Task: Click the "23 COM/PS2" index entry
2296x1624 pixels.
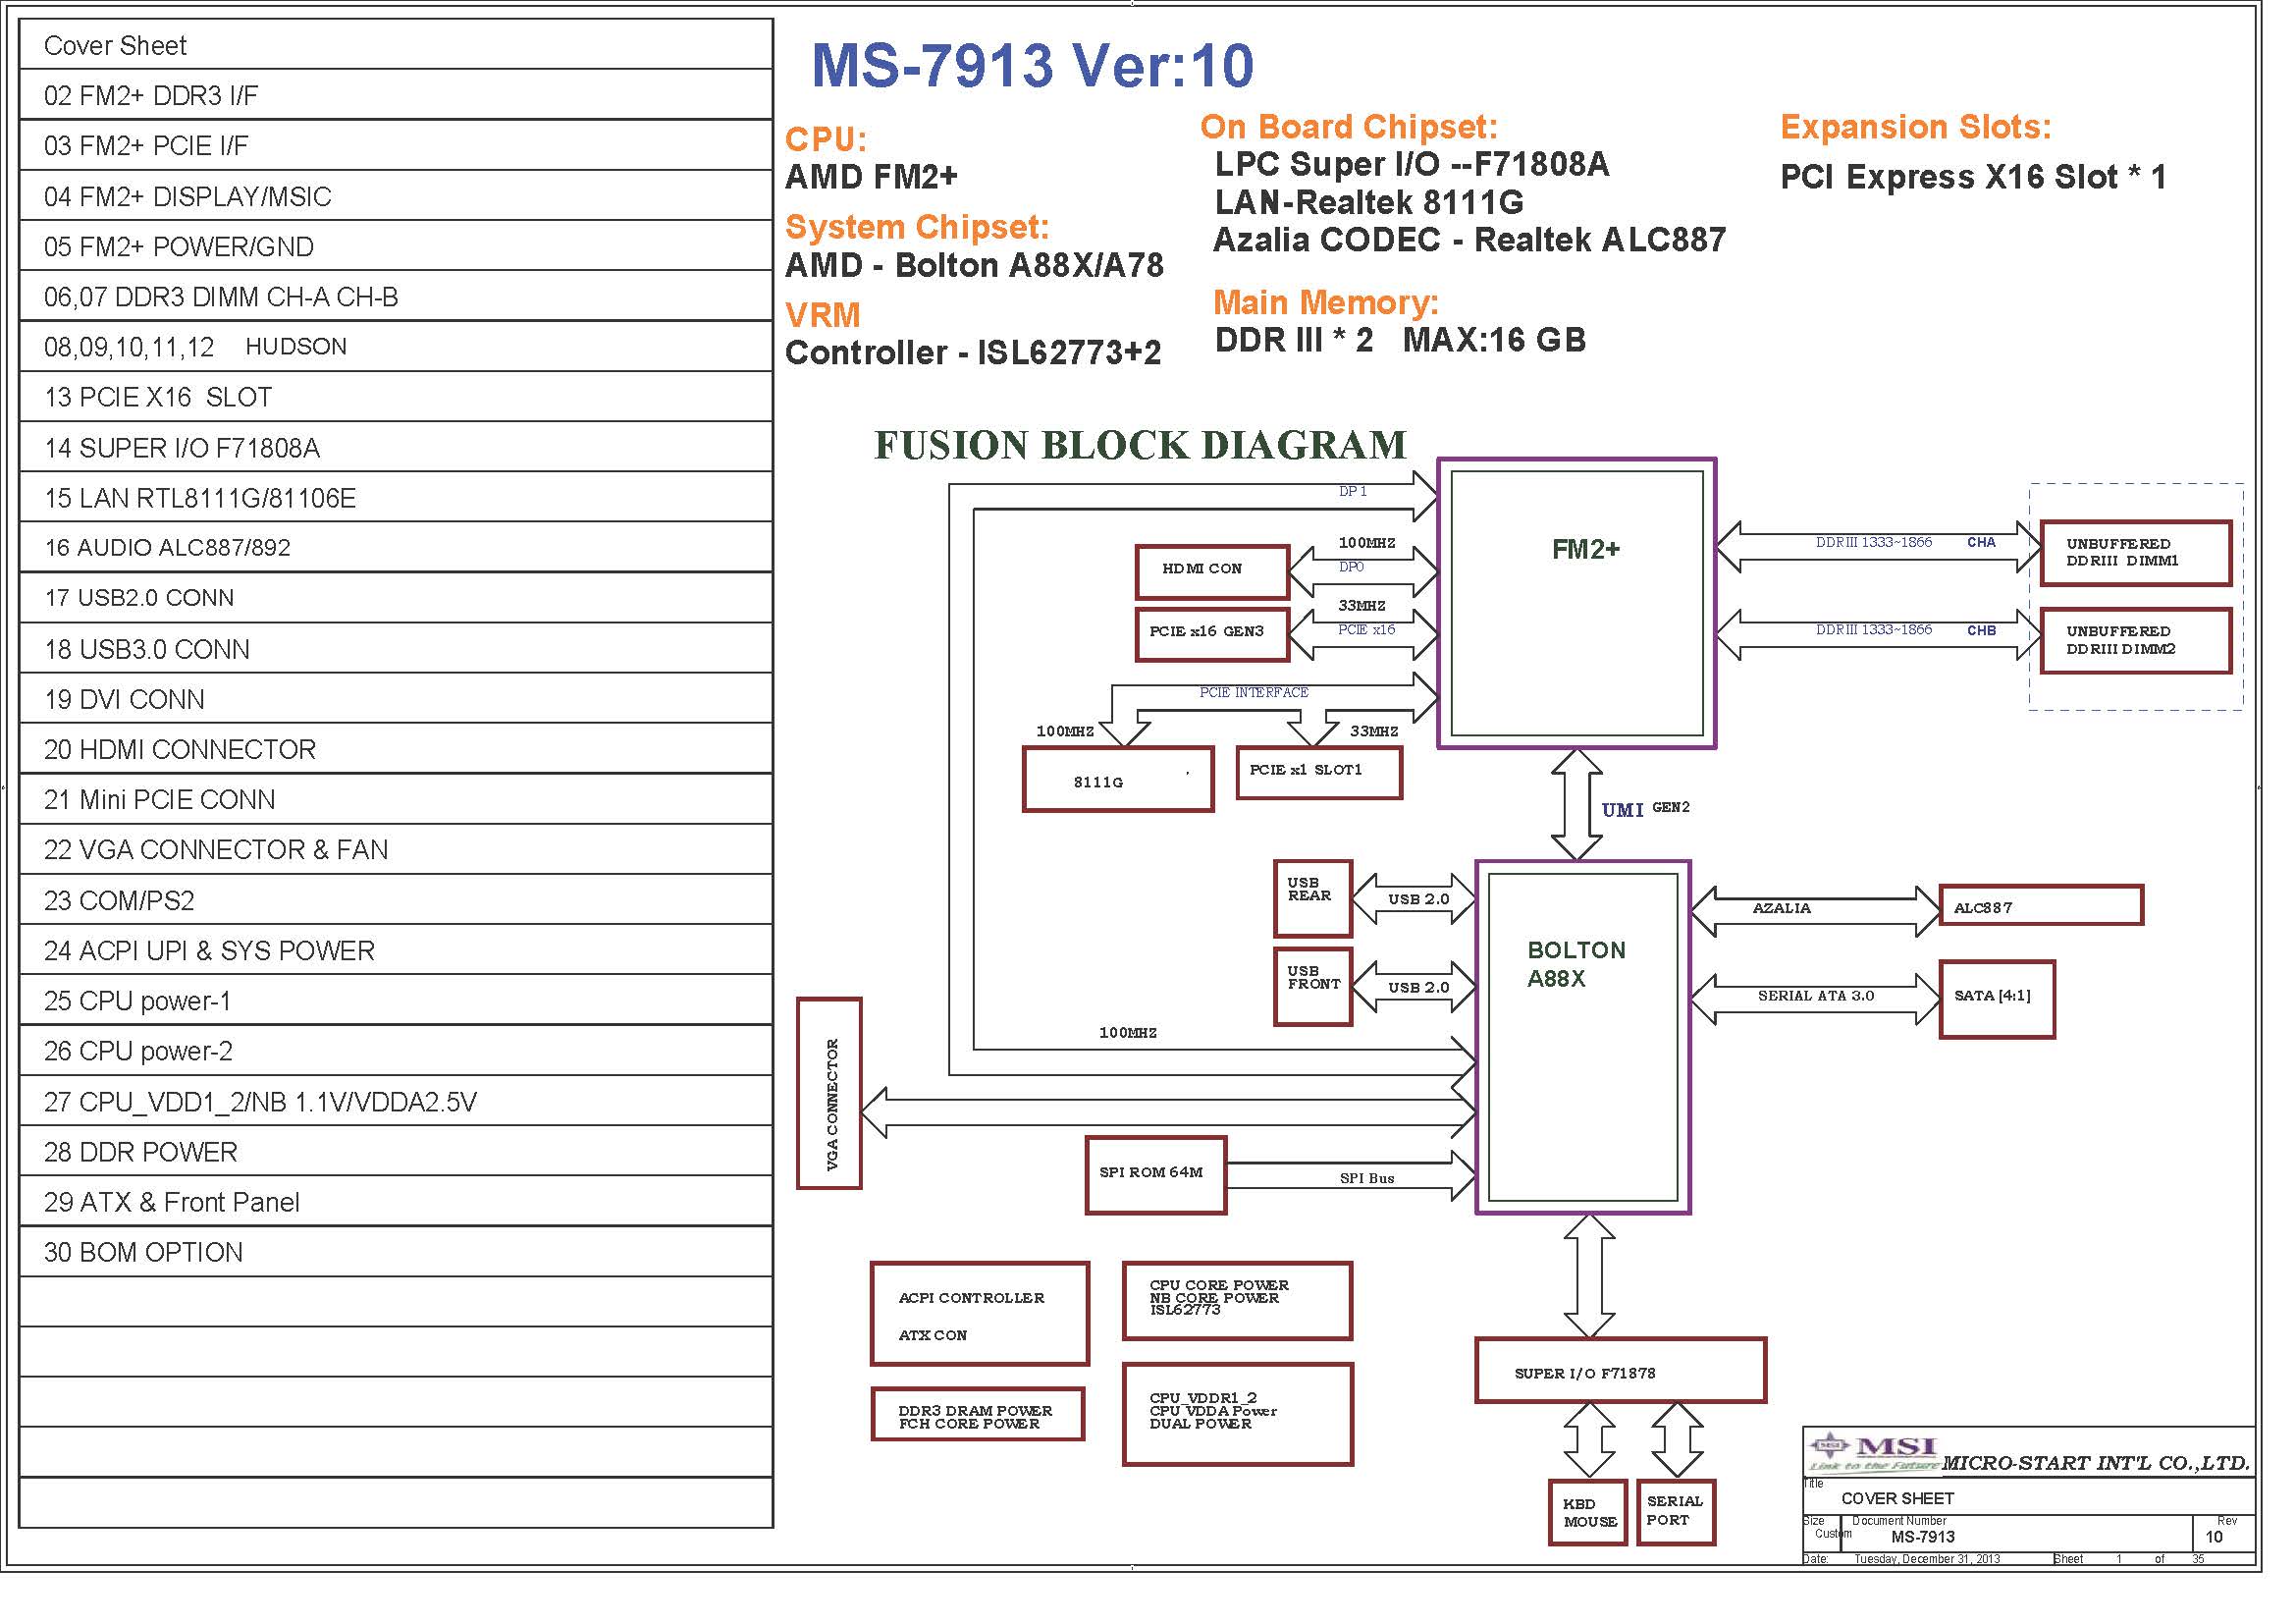Action: point(396,900)
